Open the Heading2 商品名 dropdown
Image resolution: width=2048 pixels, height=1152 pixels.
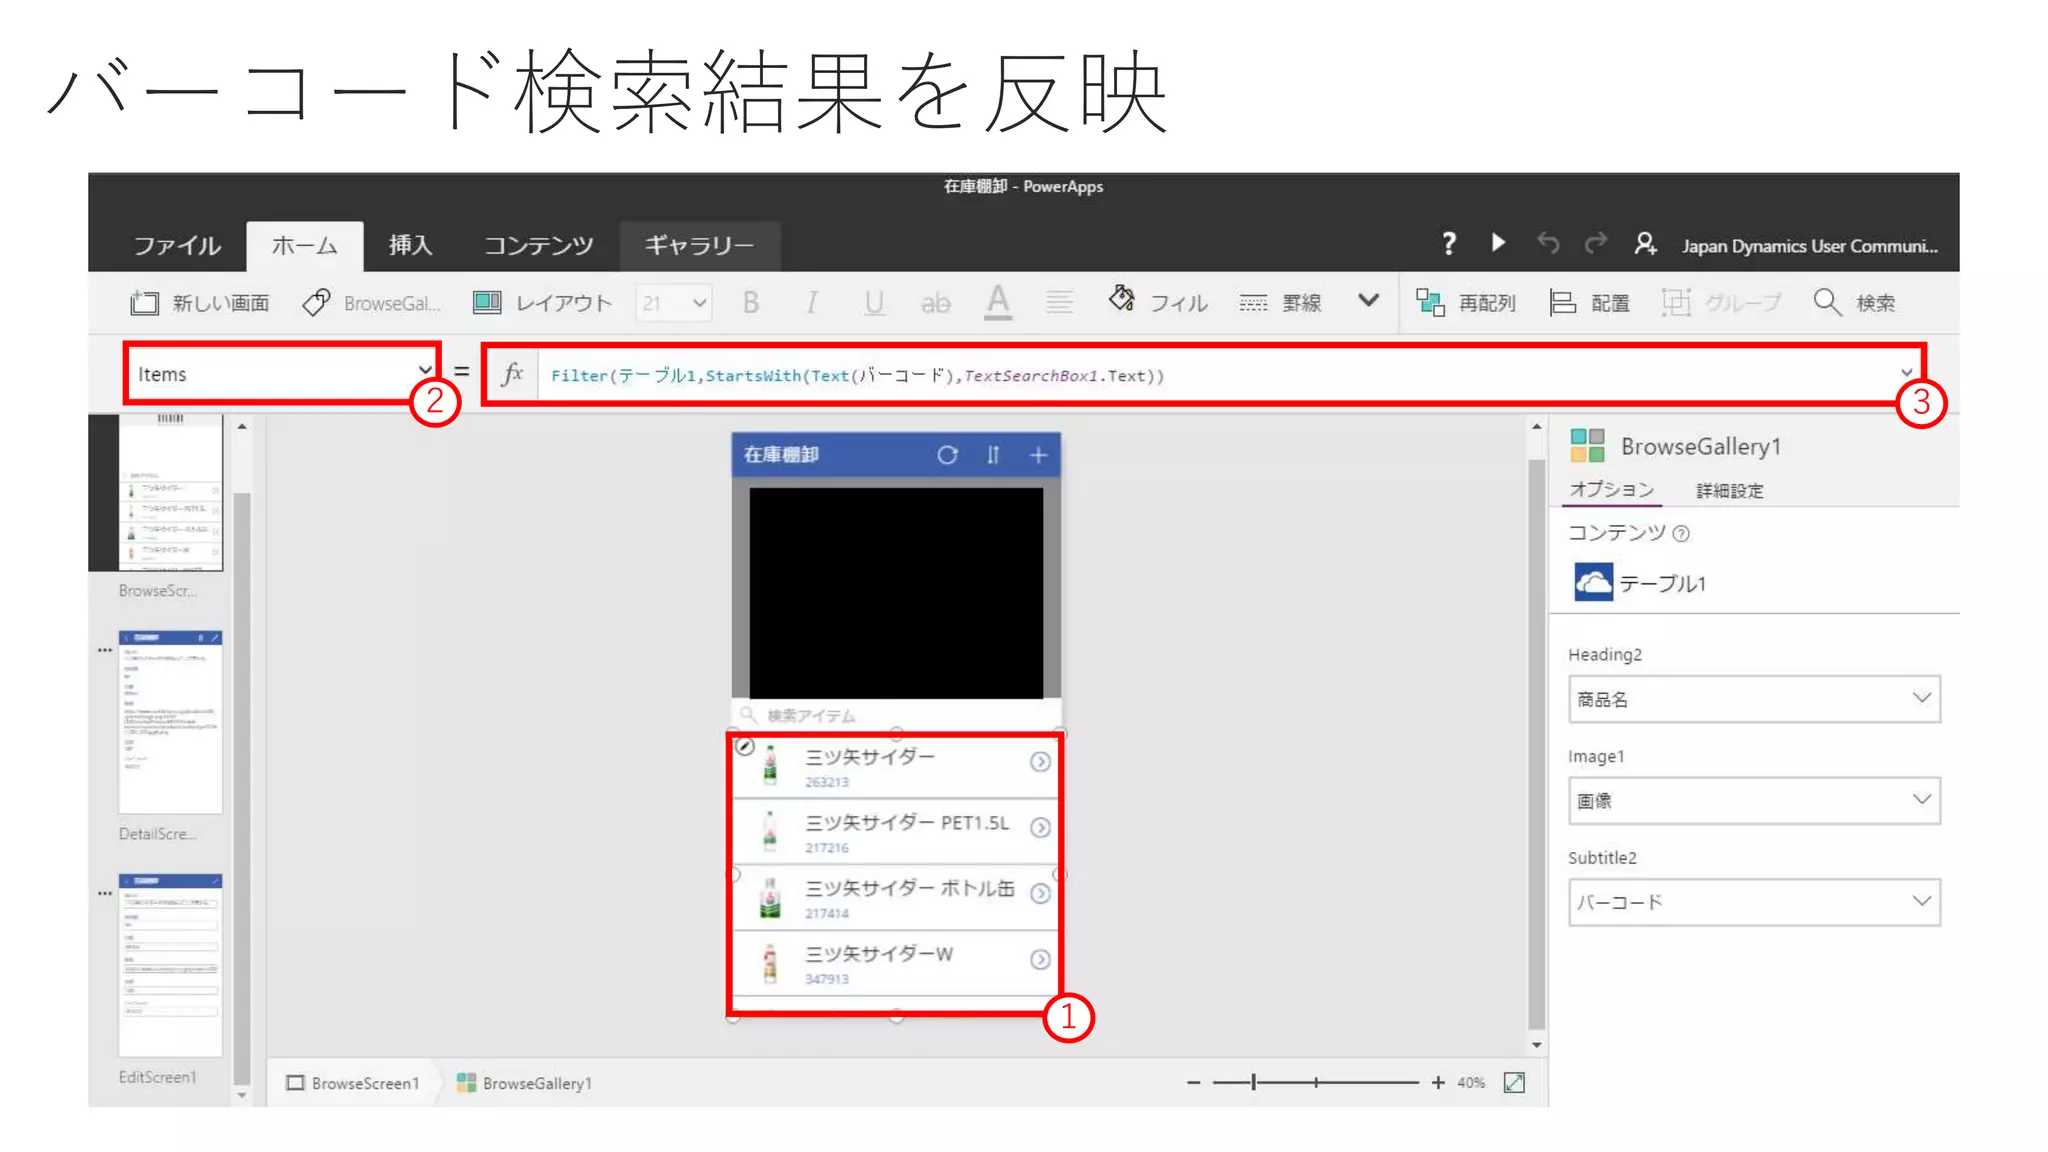coord(1754,699)
